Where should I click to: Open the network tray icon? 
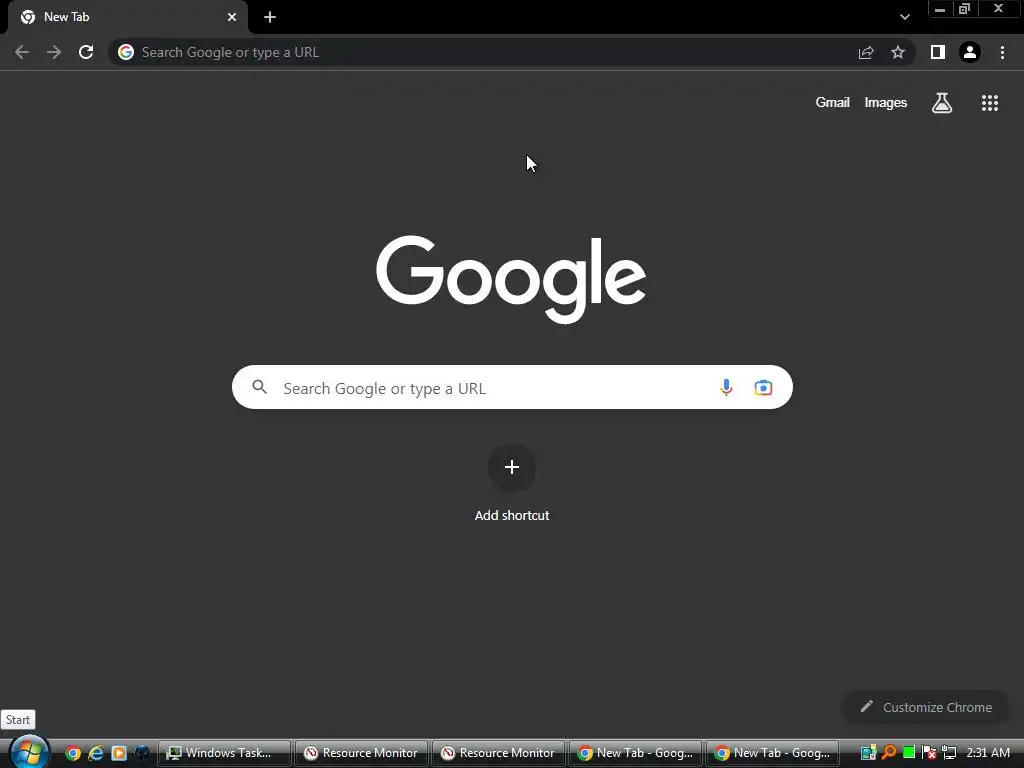[949, 753]
